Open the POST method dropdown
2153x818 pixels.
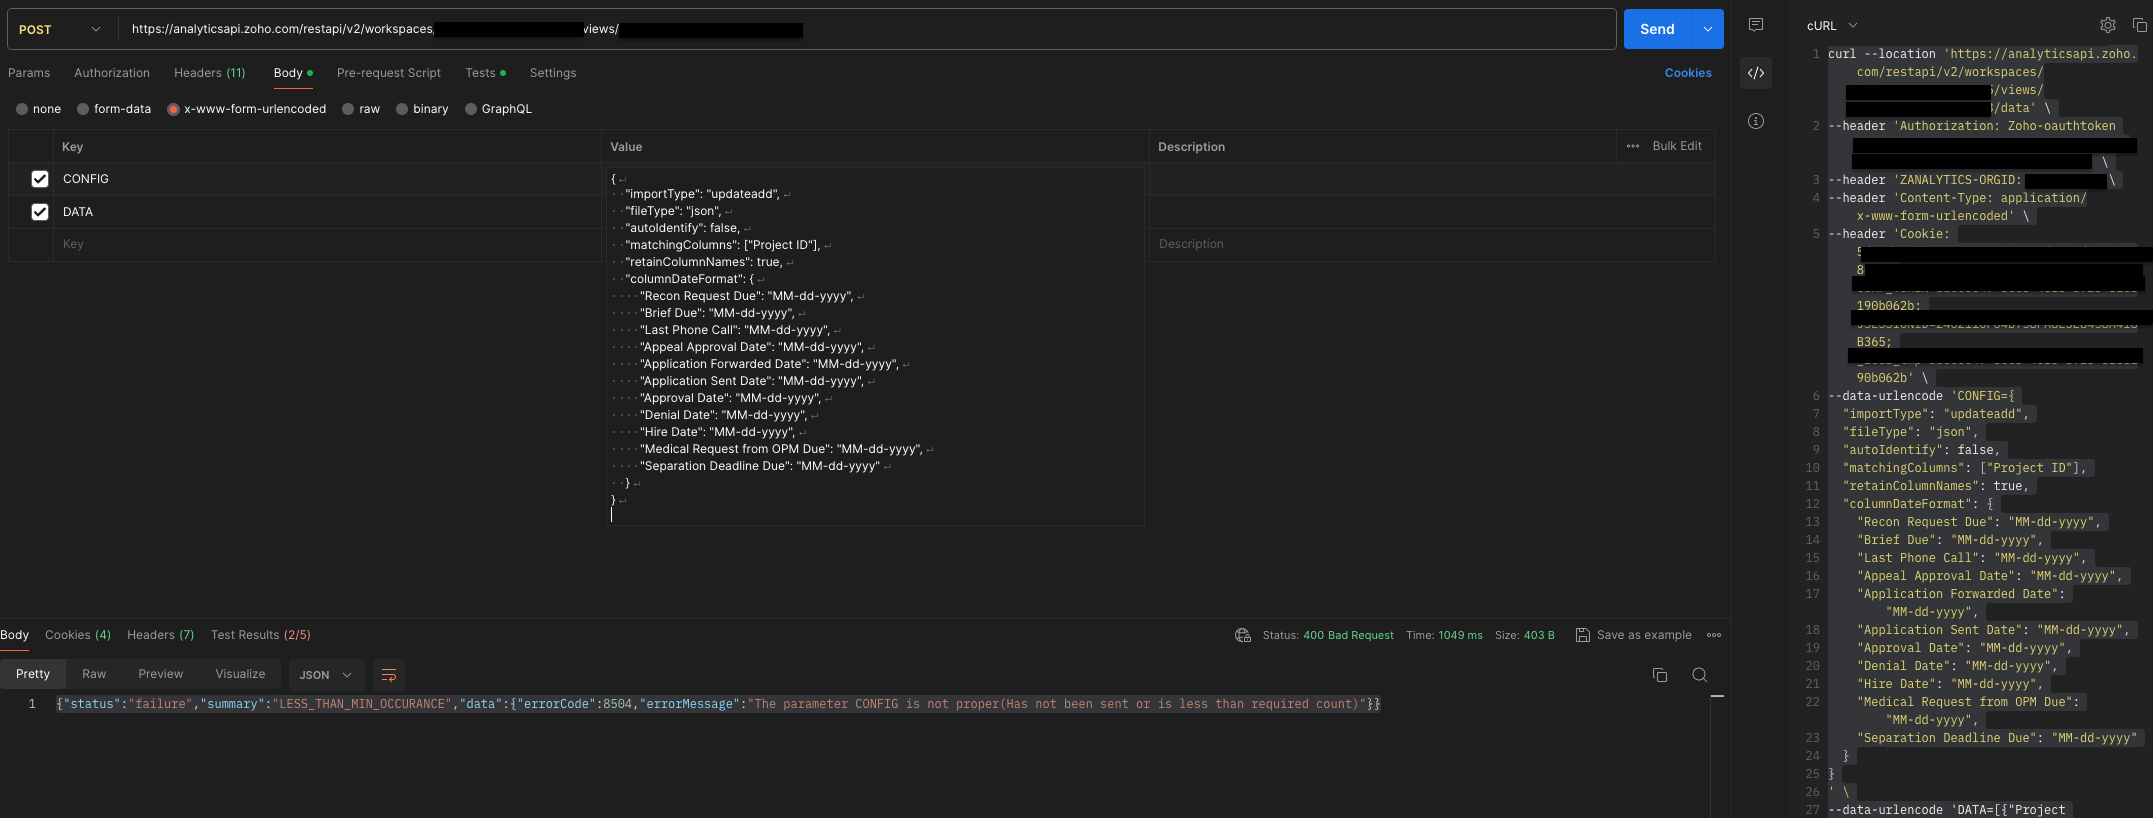click(60, 29)
